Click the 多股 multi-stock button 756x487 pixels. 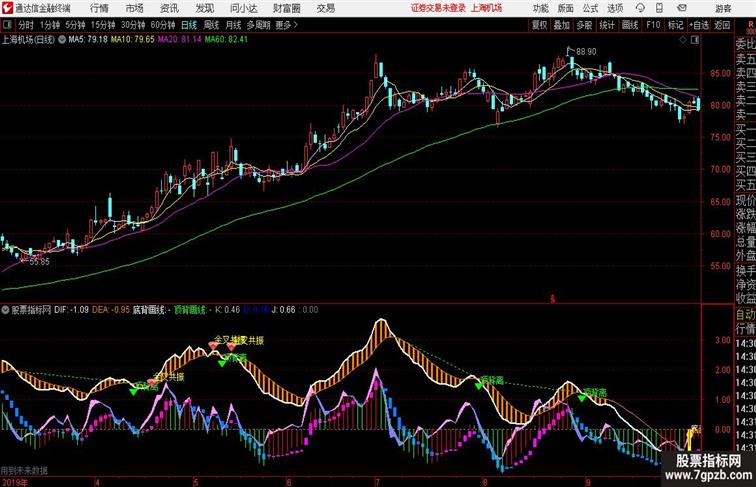(584, 25)
